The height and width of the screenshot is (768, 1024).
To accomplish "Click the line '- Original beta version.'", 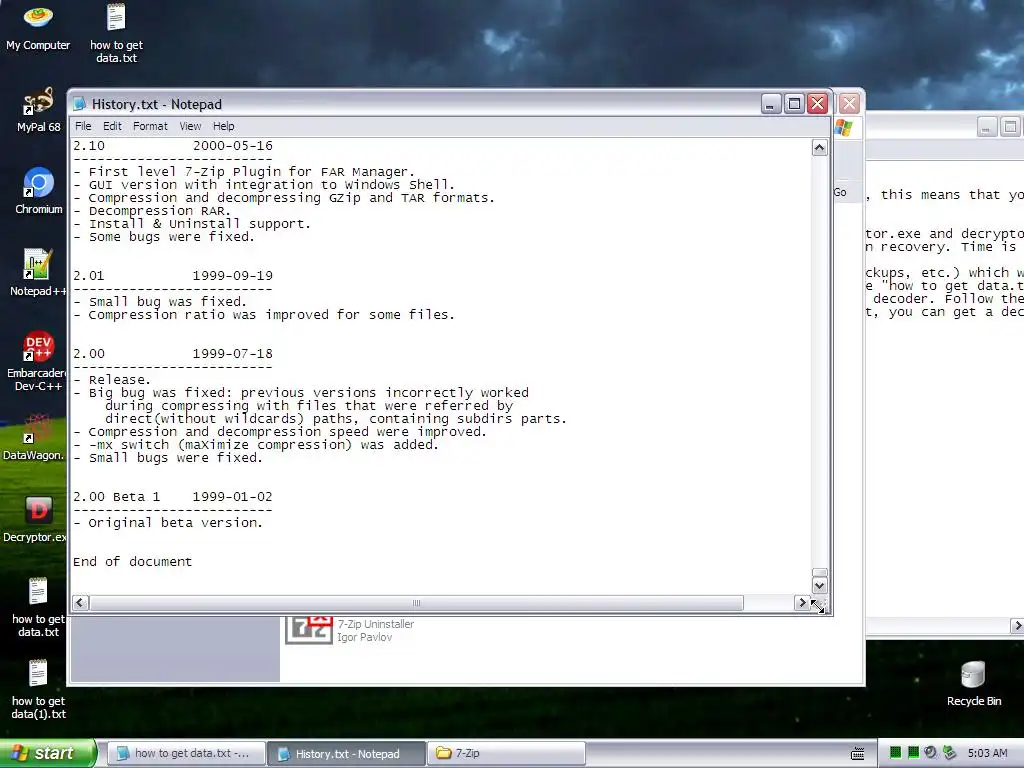I will coord(168,522).
